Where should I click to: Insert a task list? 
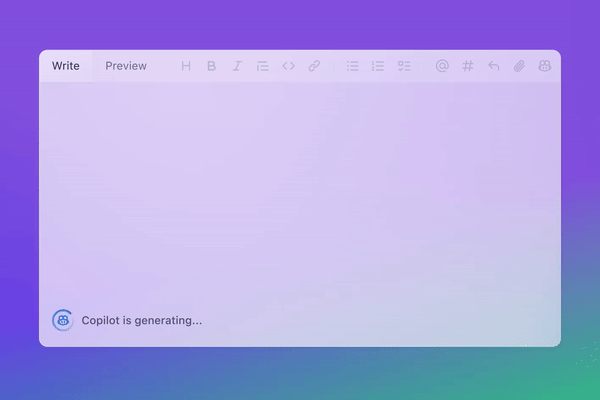pos(404,66)
